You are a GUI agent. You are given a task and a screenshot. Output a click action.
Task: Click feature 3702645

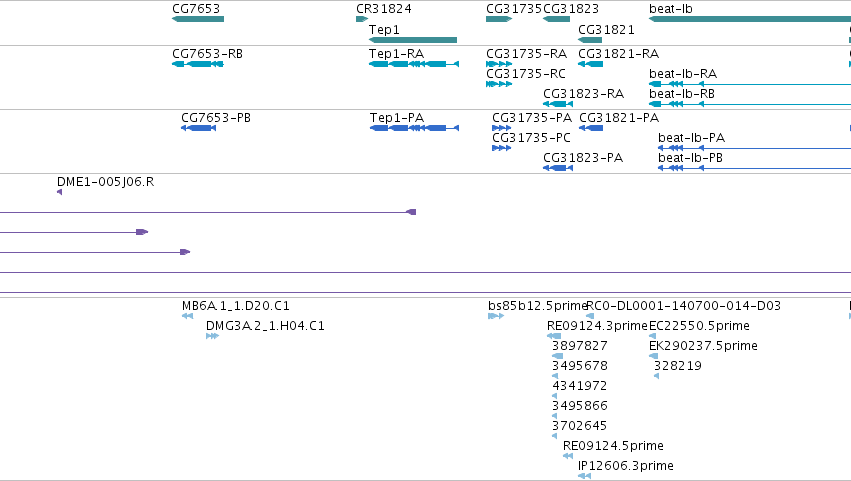[555, 436]
